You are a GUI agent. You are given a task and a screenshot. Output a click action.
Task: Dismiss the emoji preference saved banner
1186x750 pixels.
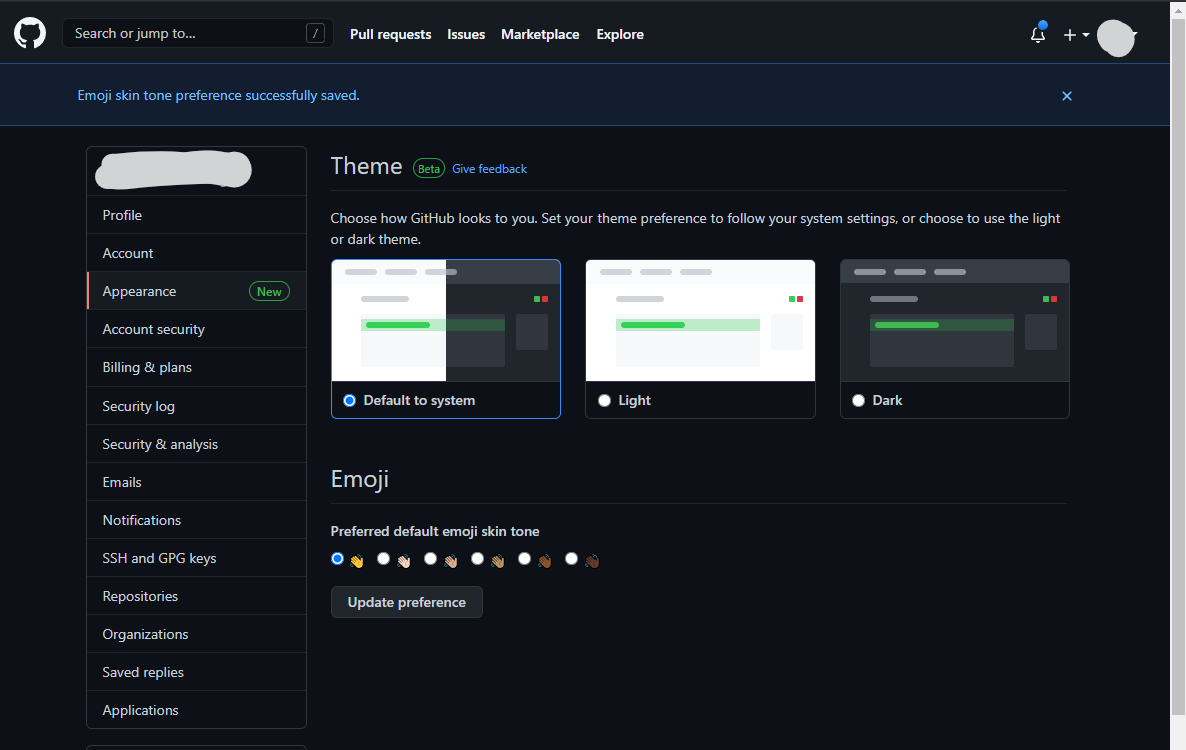pos(1066,96)
